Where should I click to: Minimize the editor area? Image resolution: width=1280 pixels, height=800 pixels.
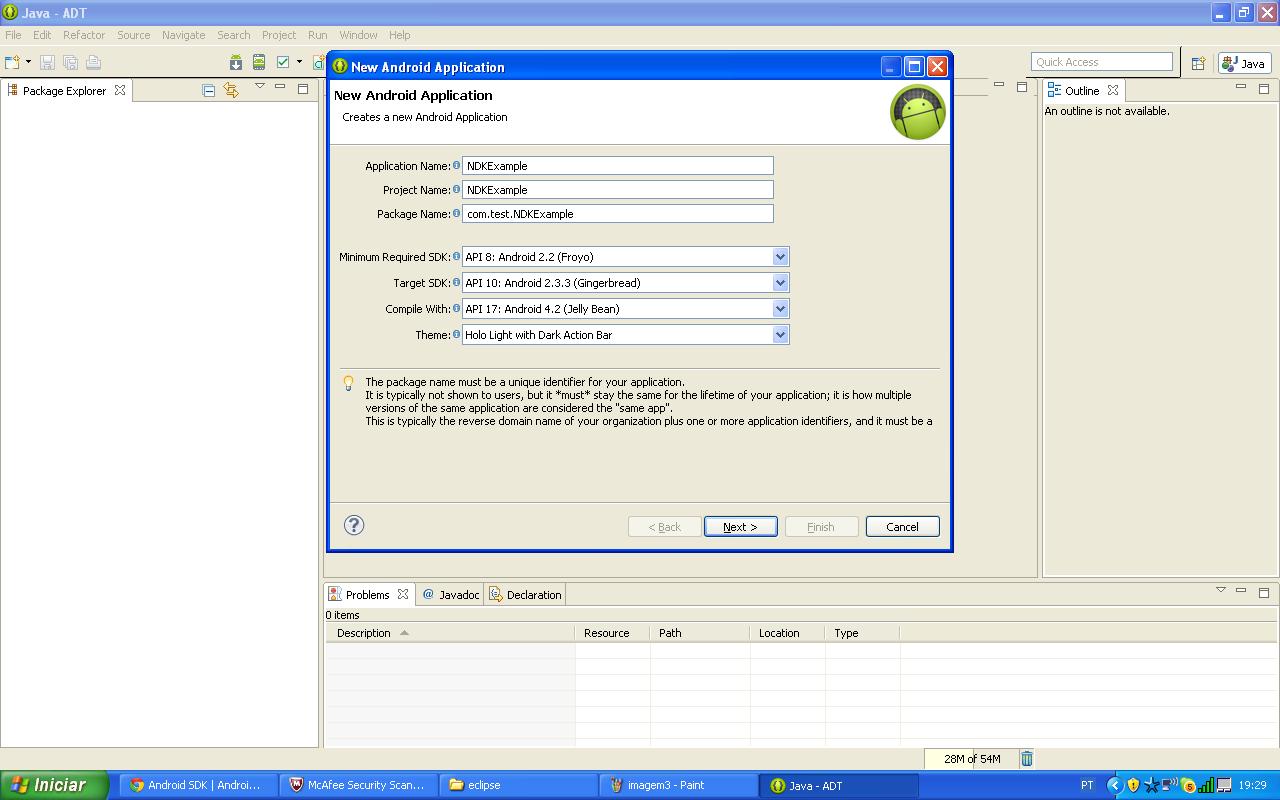(x=998, y=85)
